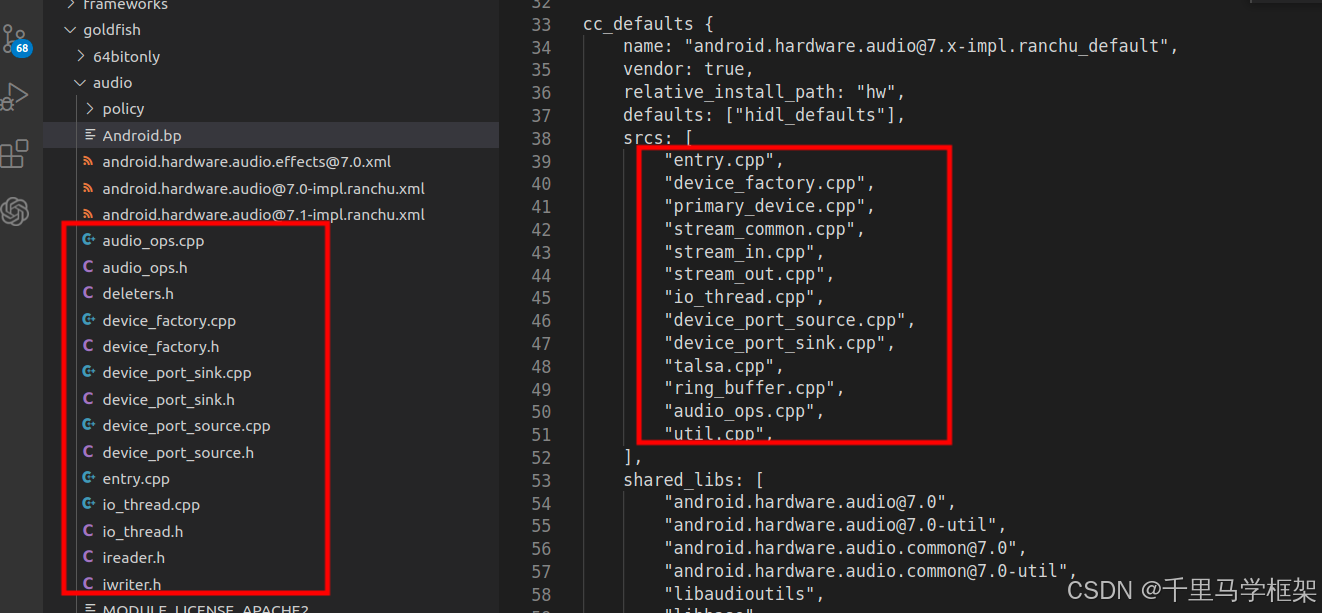
Task: Click the "vendor: true," line
Action: point(689,69)
